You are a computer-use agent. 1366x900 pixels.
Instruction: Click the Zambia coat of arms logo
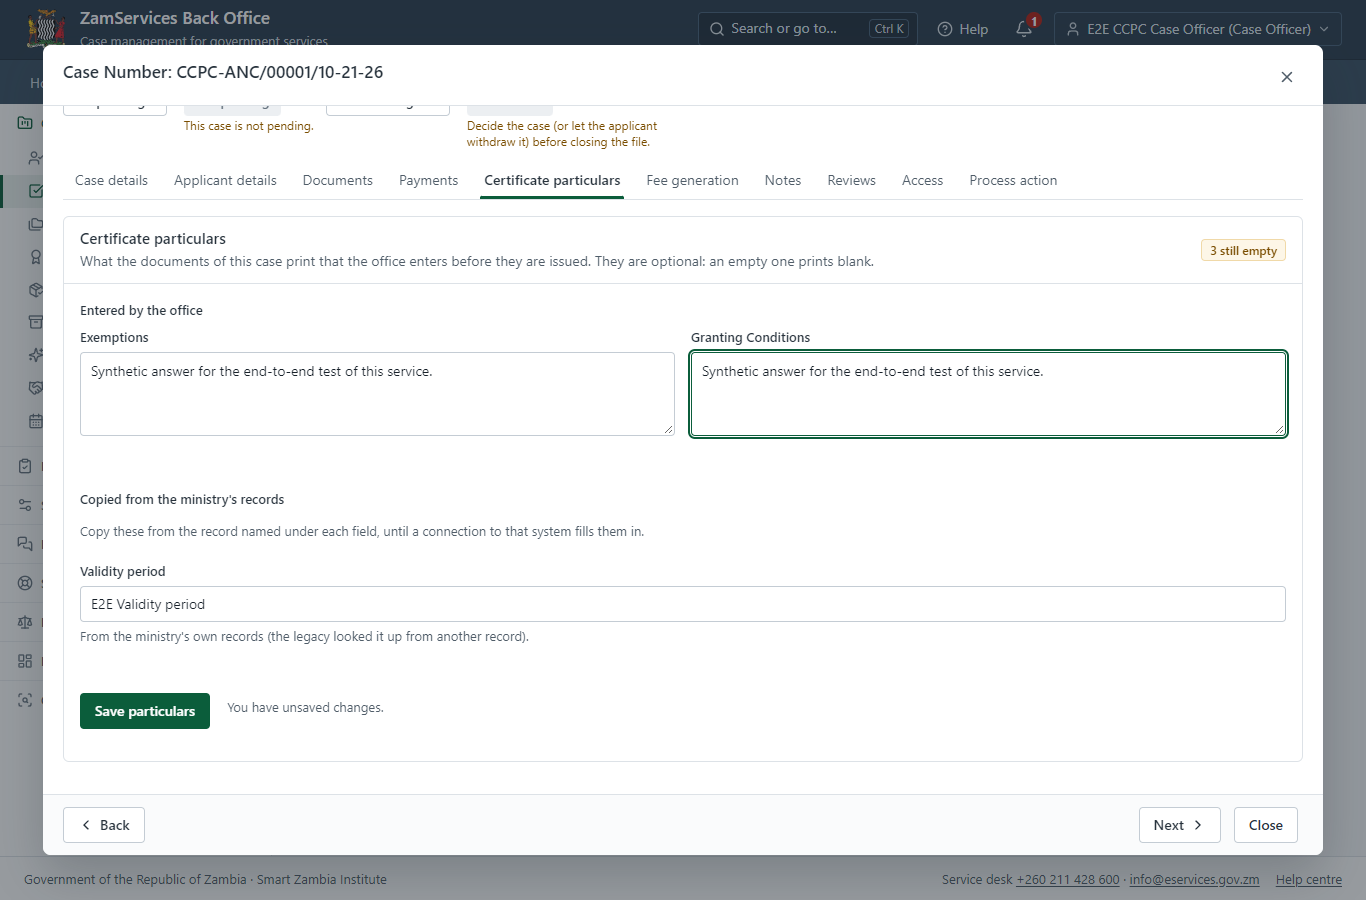(46, 28)
